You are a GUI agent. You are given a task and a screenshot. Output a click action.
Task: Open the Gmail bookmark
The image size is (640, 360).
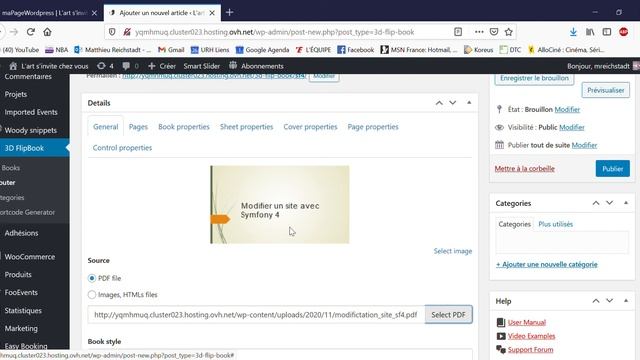coord(171,50)
